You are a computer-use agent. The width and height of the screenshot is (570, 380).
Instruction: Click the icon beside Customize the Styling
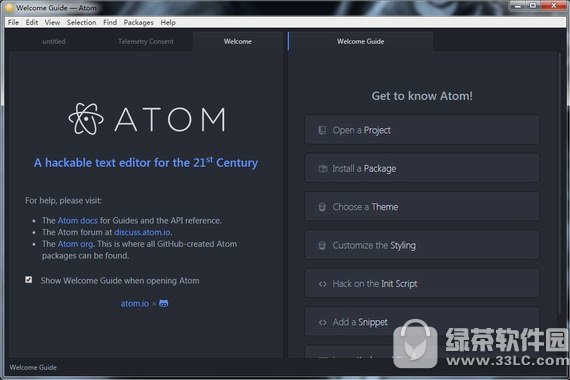pyautogui.click(x=322, y=245)
